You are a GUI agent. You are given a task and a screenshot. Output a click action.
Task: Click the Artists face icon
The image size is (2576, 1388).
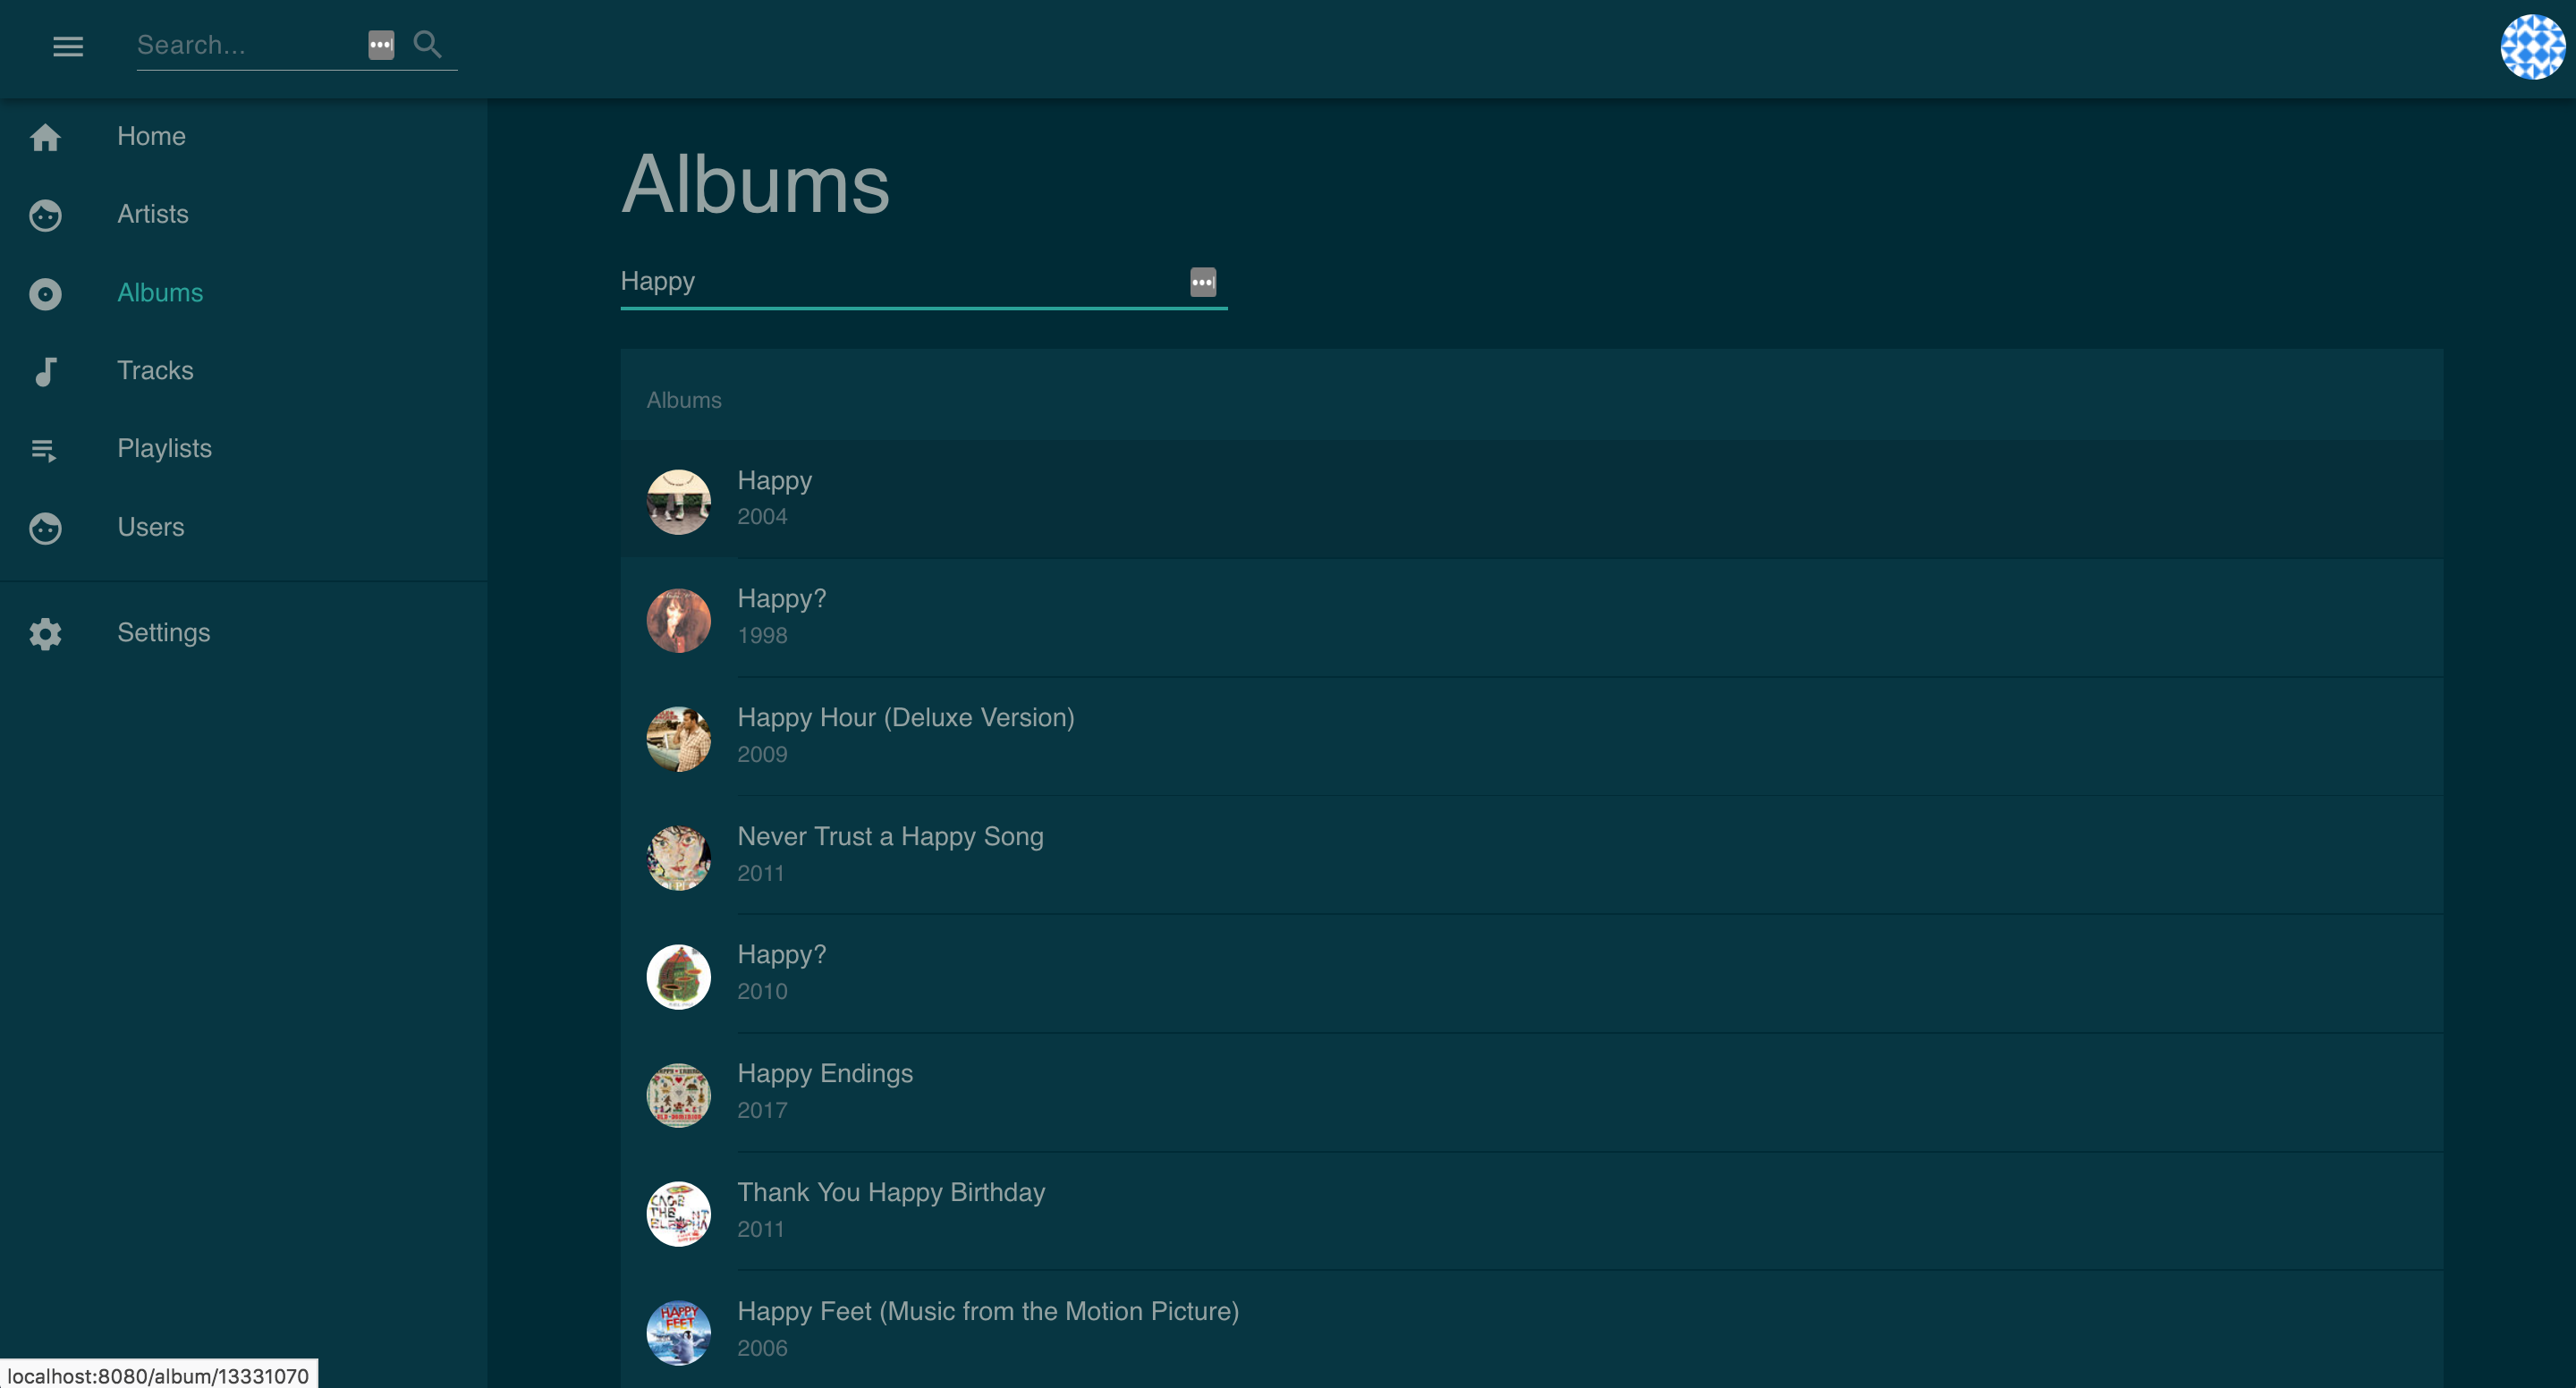click(x=45, y=215)
